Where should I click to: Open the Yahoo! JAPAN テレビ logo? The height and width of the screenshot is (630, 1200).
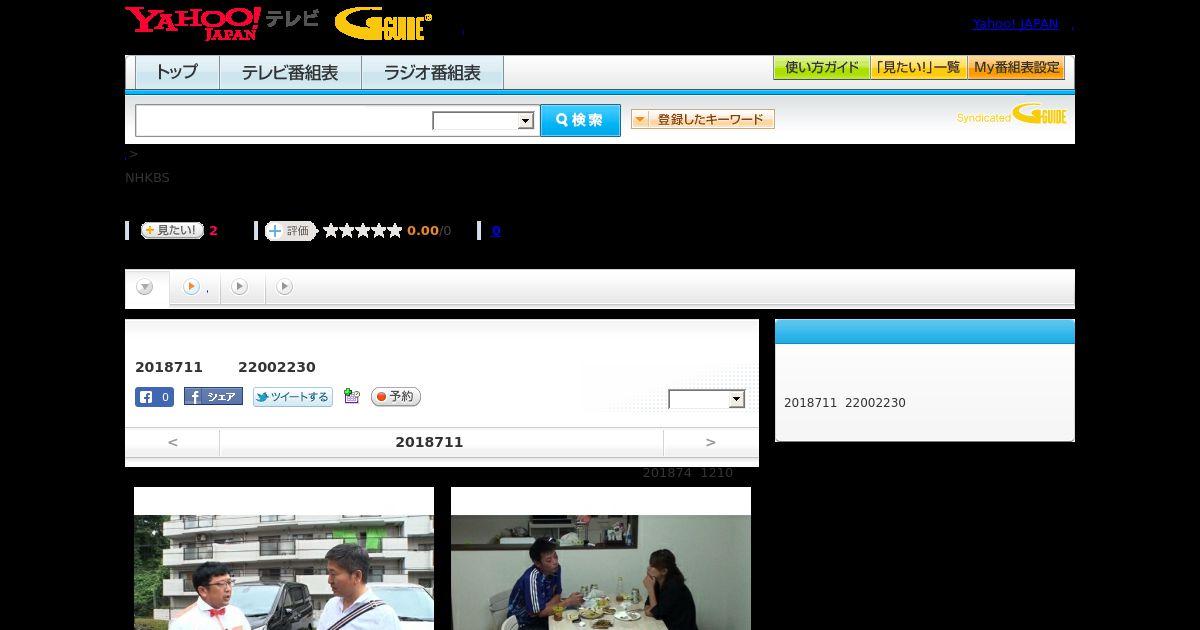222,23
